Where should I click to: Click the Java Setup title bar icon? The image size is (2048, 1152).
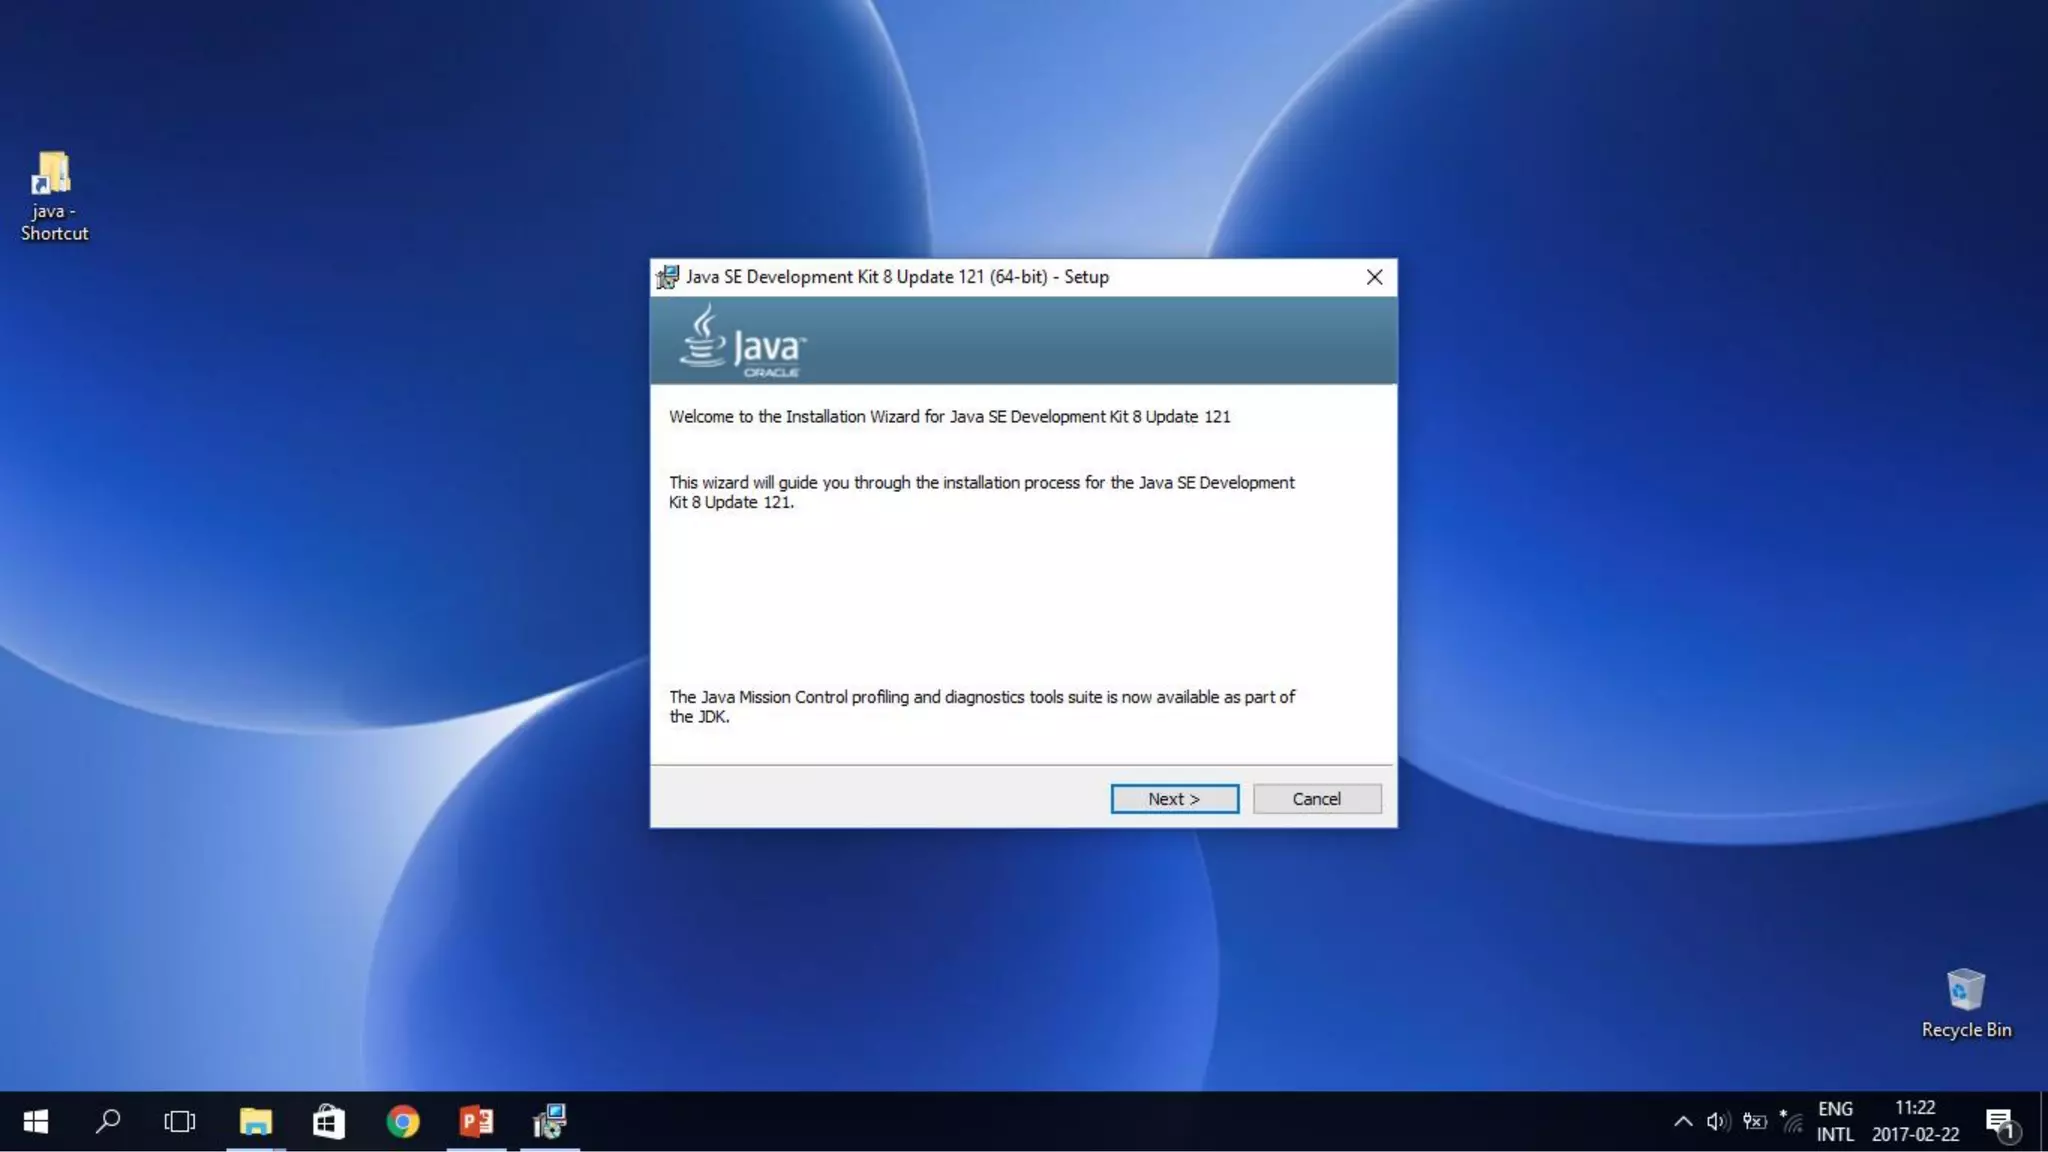[x=667, y=277]
